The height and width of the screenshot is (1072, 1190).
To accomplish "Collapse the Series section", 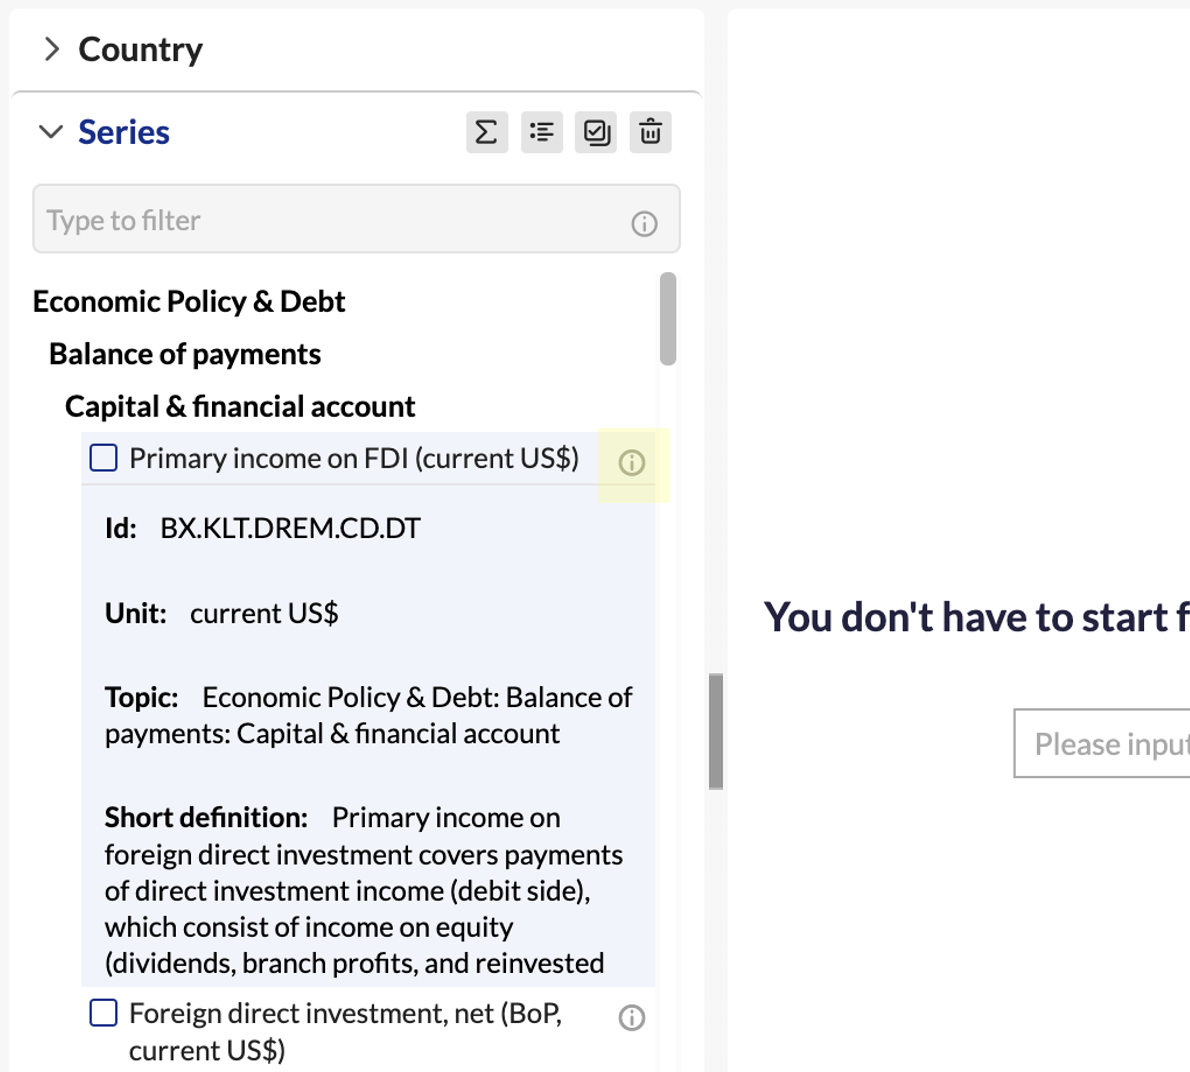I will (x=51, y=132).
